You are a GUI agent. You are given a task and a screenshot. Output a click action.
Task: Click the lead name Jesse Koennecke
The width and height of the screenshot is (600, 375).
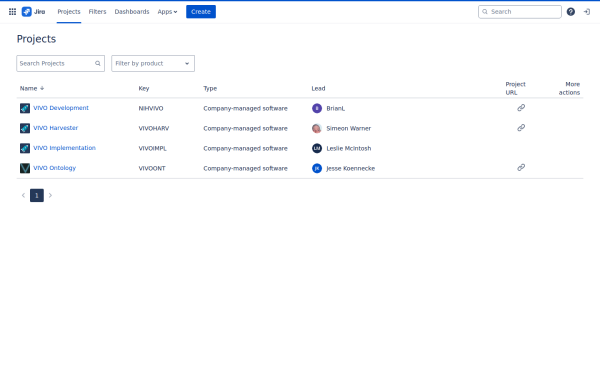pos(351,168)
